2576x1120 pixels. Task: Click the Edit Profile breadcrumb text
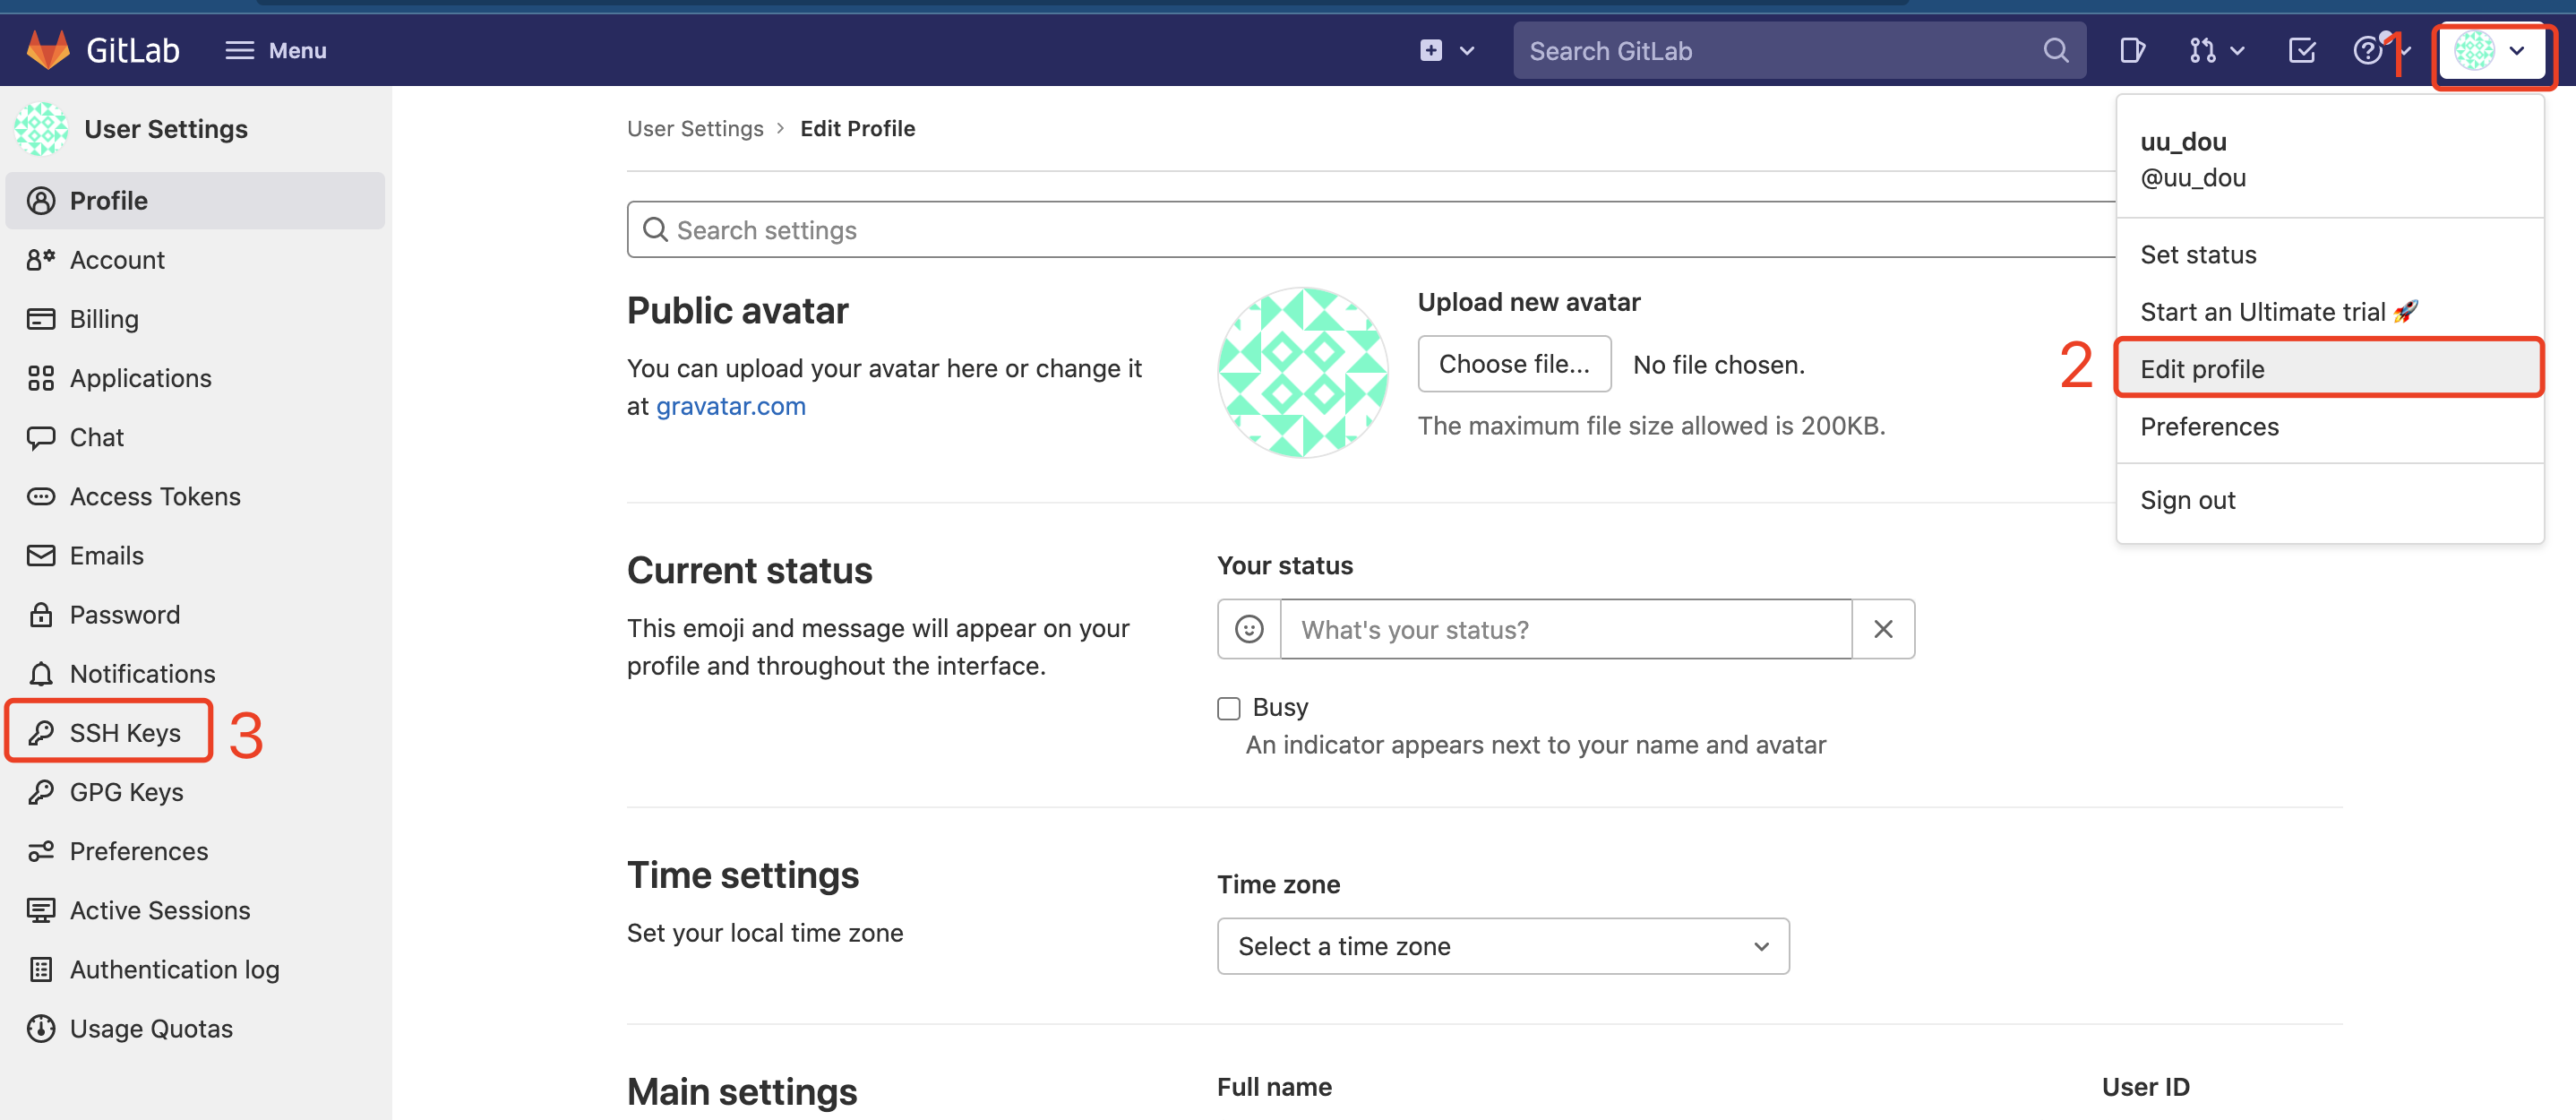pyautogui.click(x=858, y=128)
